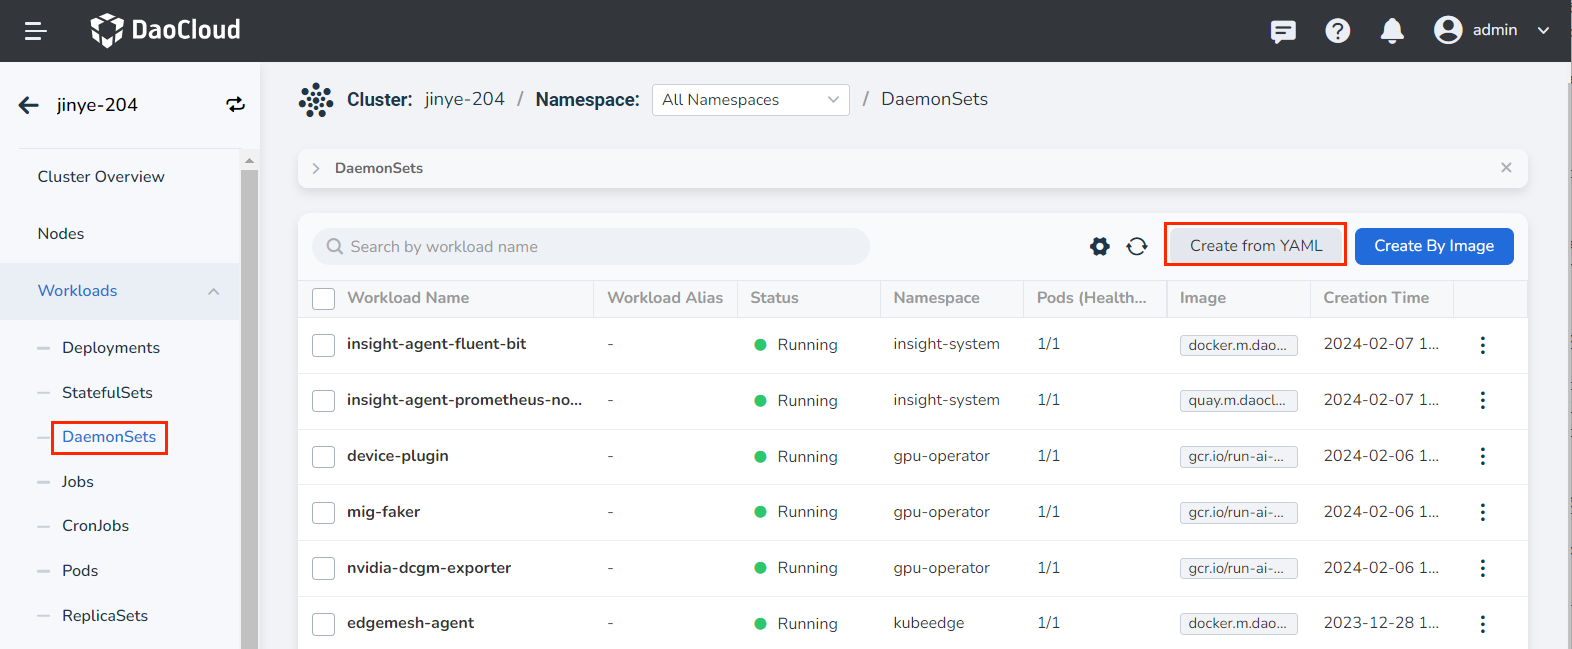Open the All Namespaces dropdown
Viewport: 1572px width, 649px height.
point(750,100)
